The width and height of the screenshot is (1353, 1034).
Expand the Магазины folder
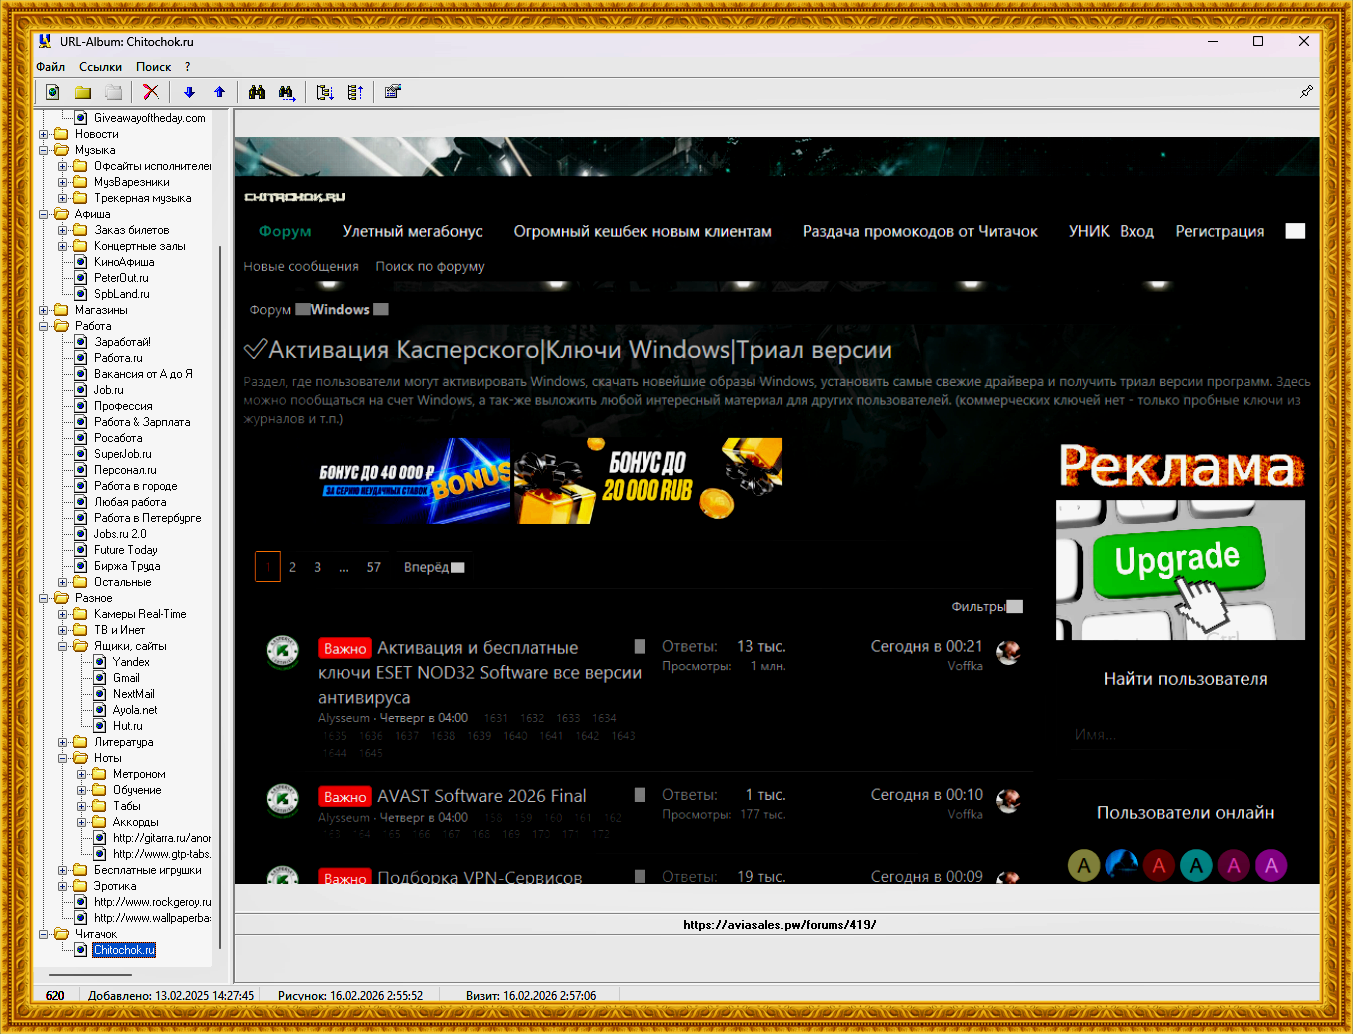(x=43, y=310)
